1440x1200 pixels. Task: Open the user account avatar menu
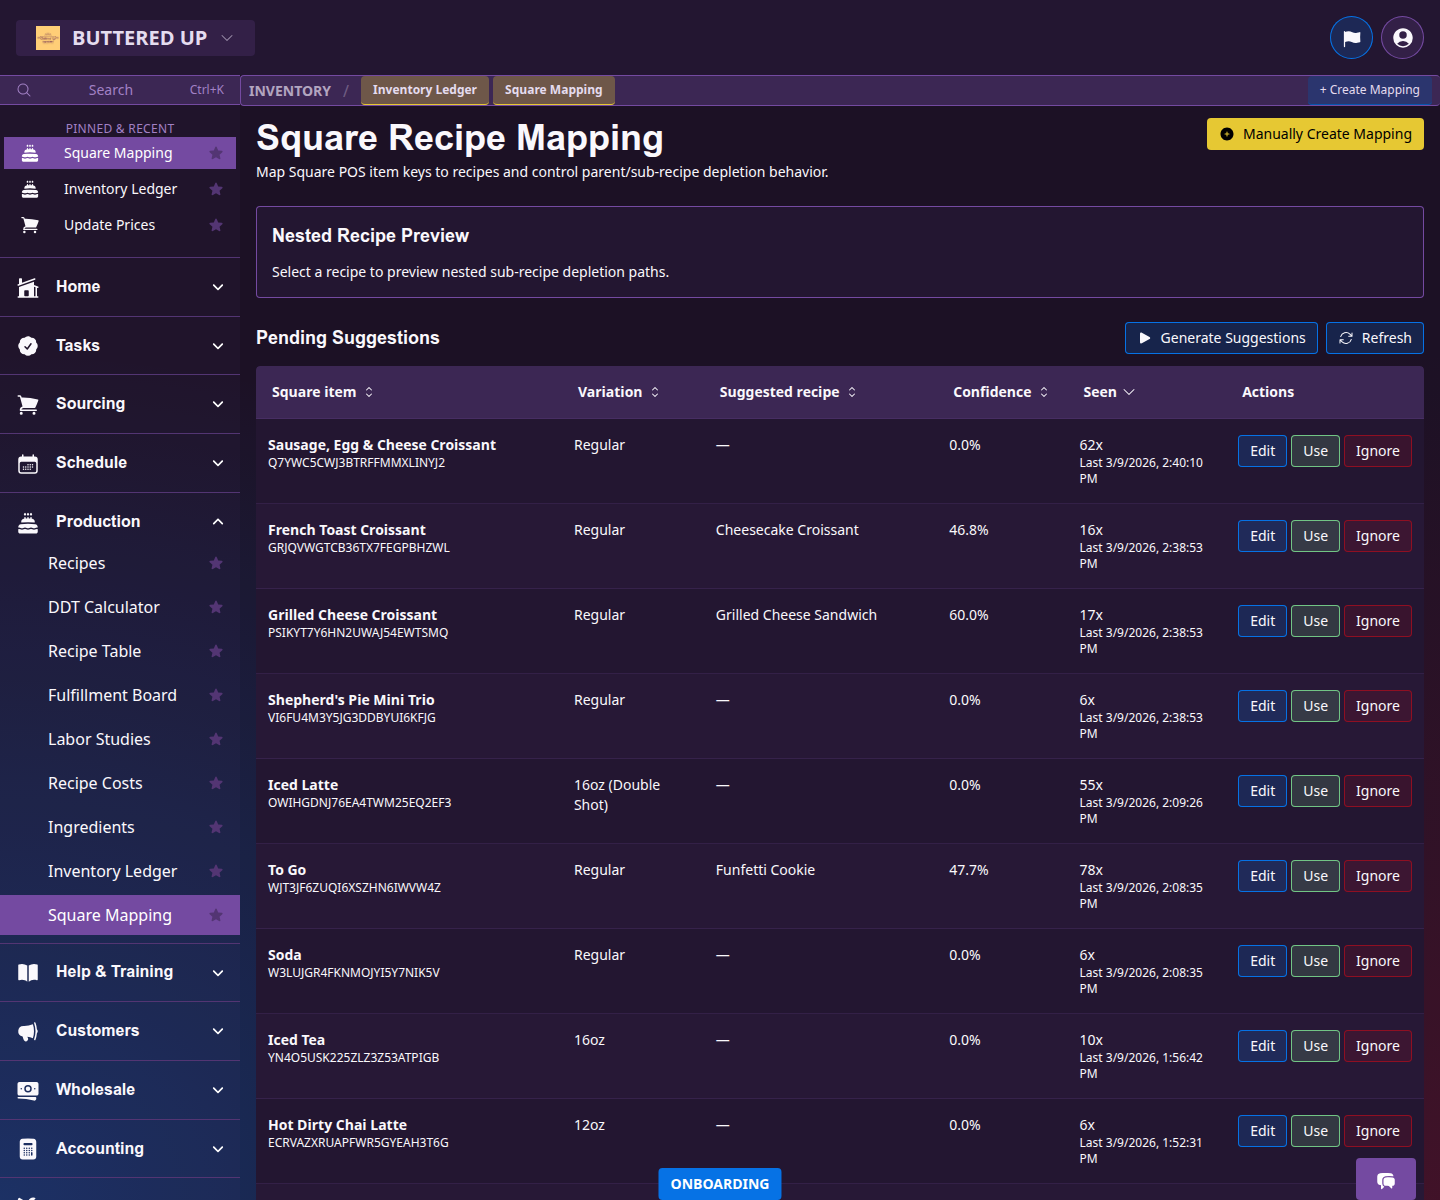[1401, 37]
